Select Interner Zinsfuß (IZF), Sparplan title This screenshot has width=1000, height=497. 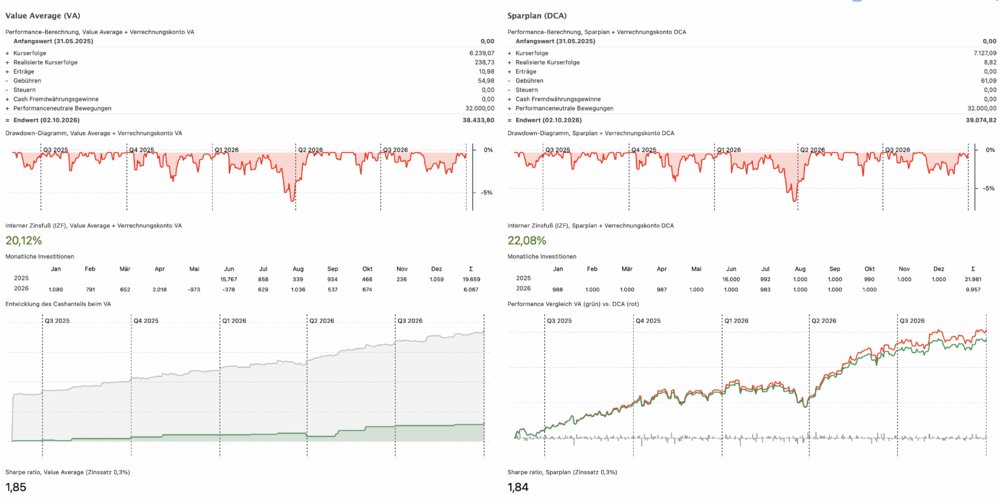tap(591, 226)
